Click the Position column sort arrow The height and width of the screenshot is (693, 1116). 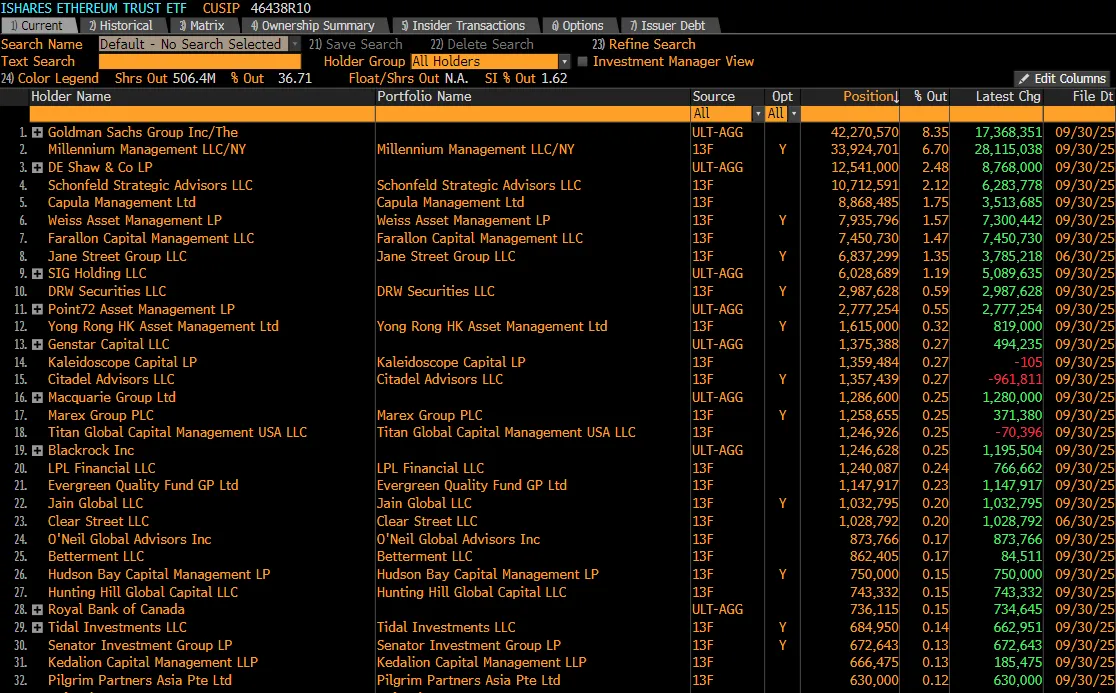click(x=896, y=97)
